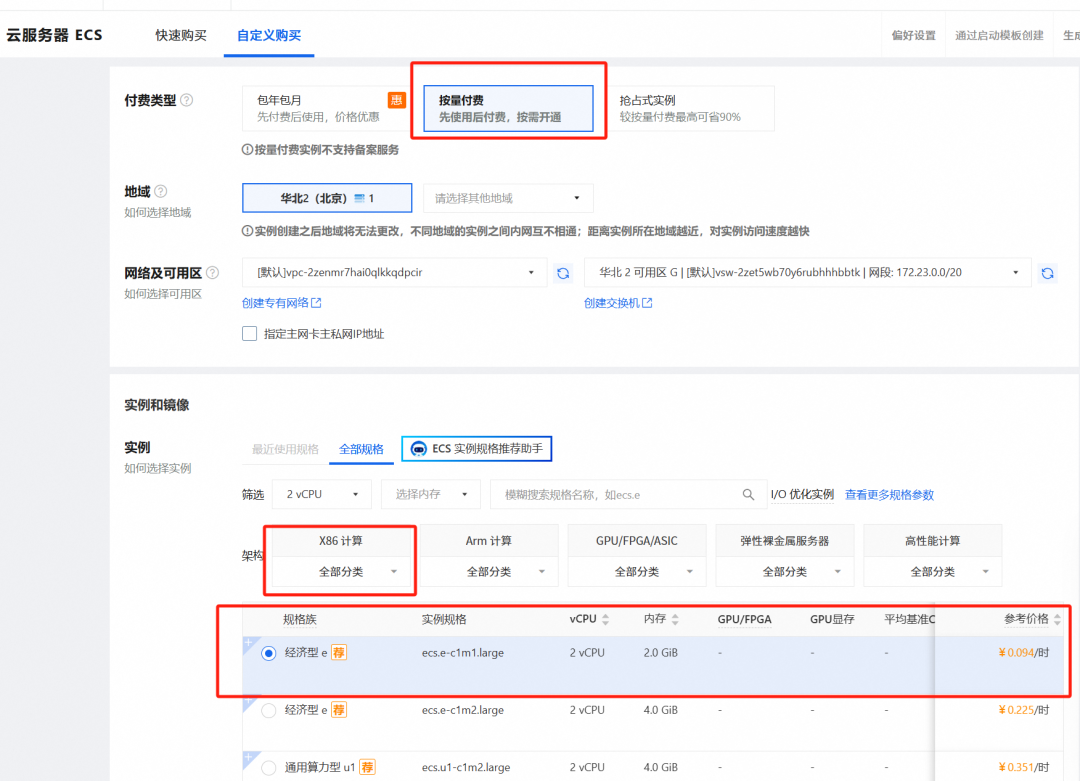Click the 荐 badge on ecs.e-c1m2.large row

[339, 710]
